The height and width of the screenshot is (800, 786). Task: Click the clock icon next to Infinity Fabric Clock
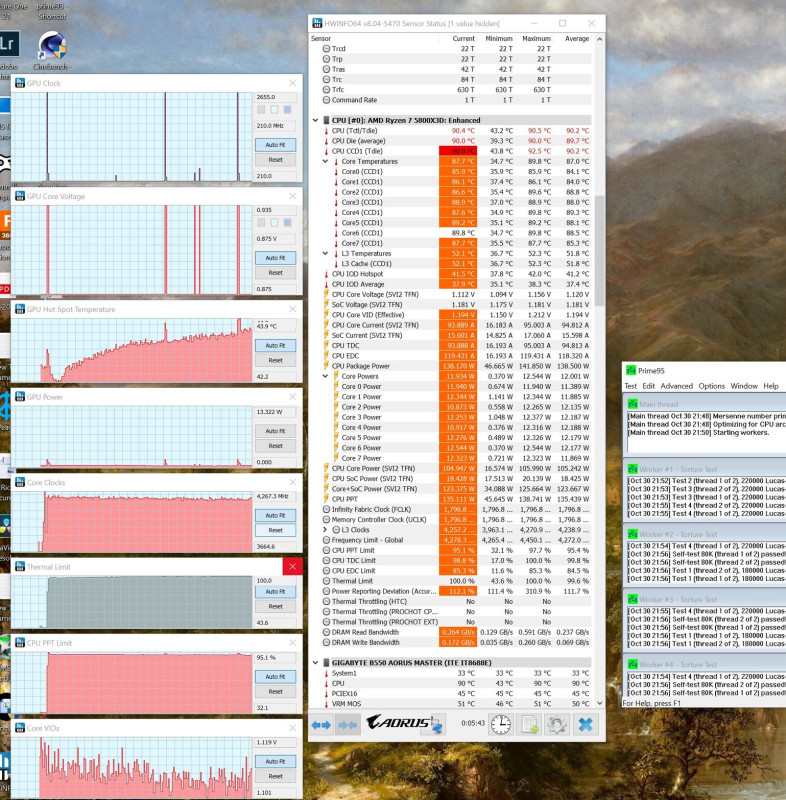pos(326,509)
